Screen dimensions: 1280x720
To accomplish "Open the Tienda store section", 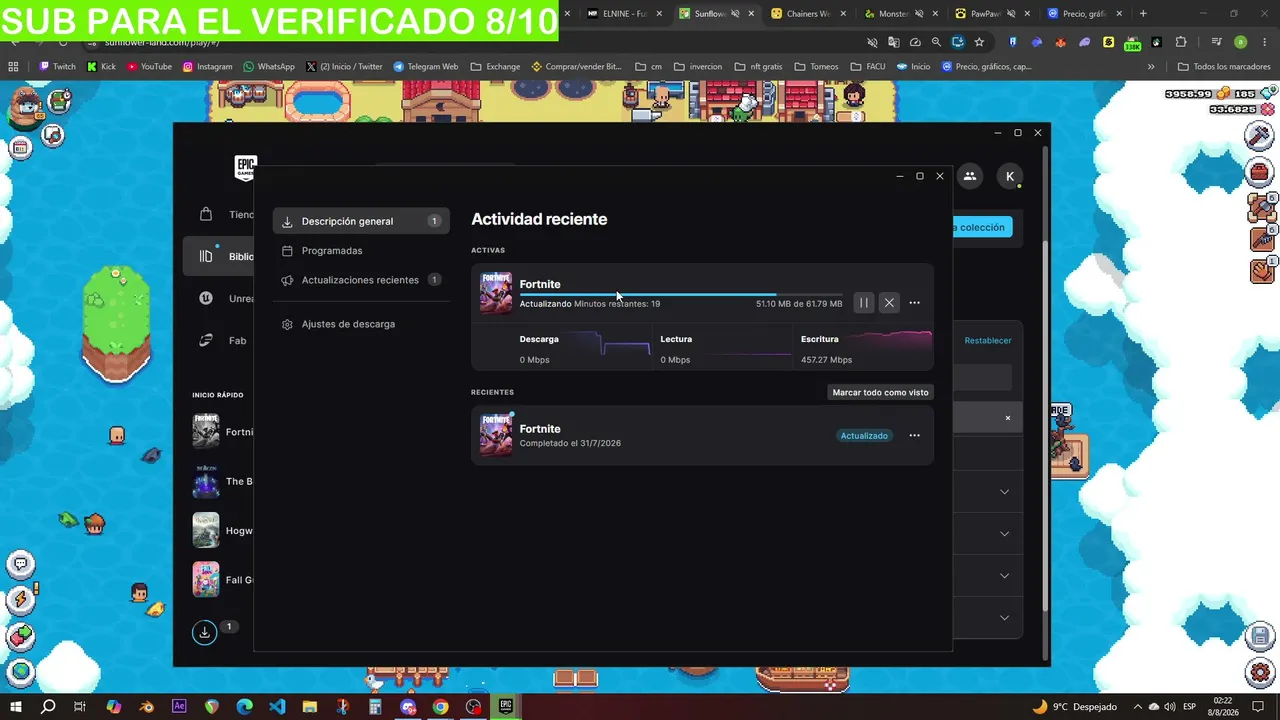I will click(226, 214).
